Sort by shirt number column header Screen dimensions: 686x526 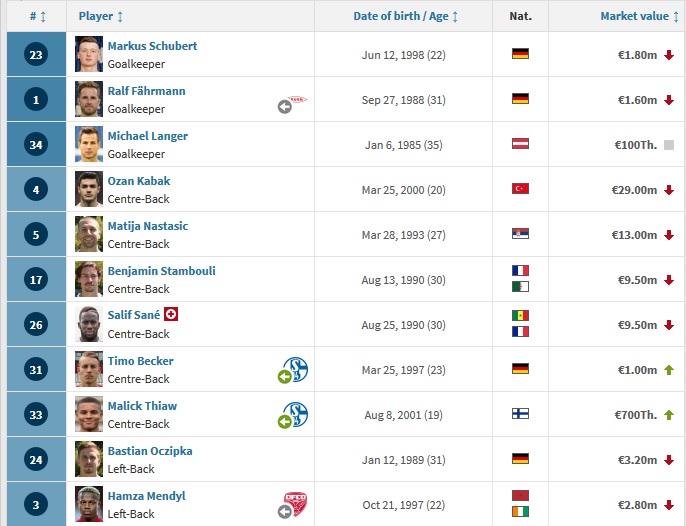[x=38, y=16]
